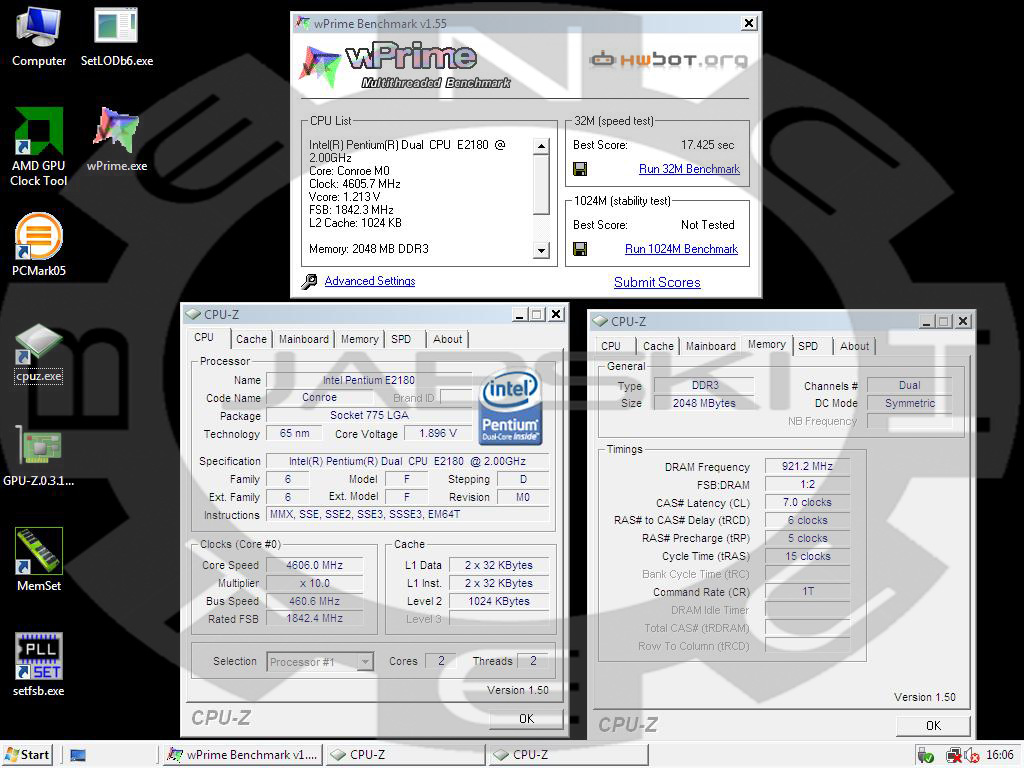Click the Core Voltage 1.896 V field
Screen dimensions: 1024x768
(438, 433)
